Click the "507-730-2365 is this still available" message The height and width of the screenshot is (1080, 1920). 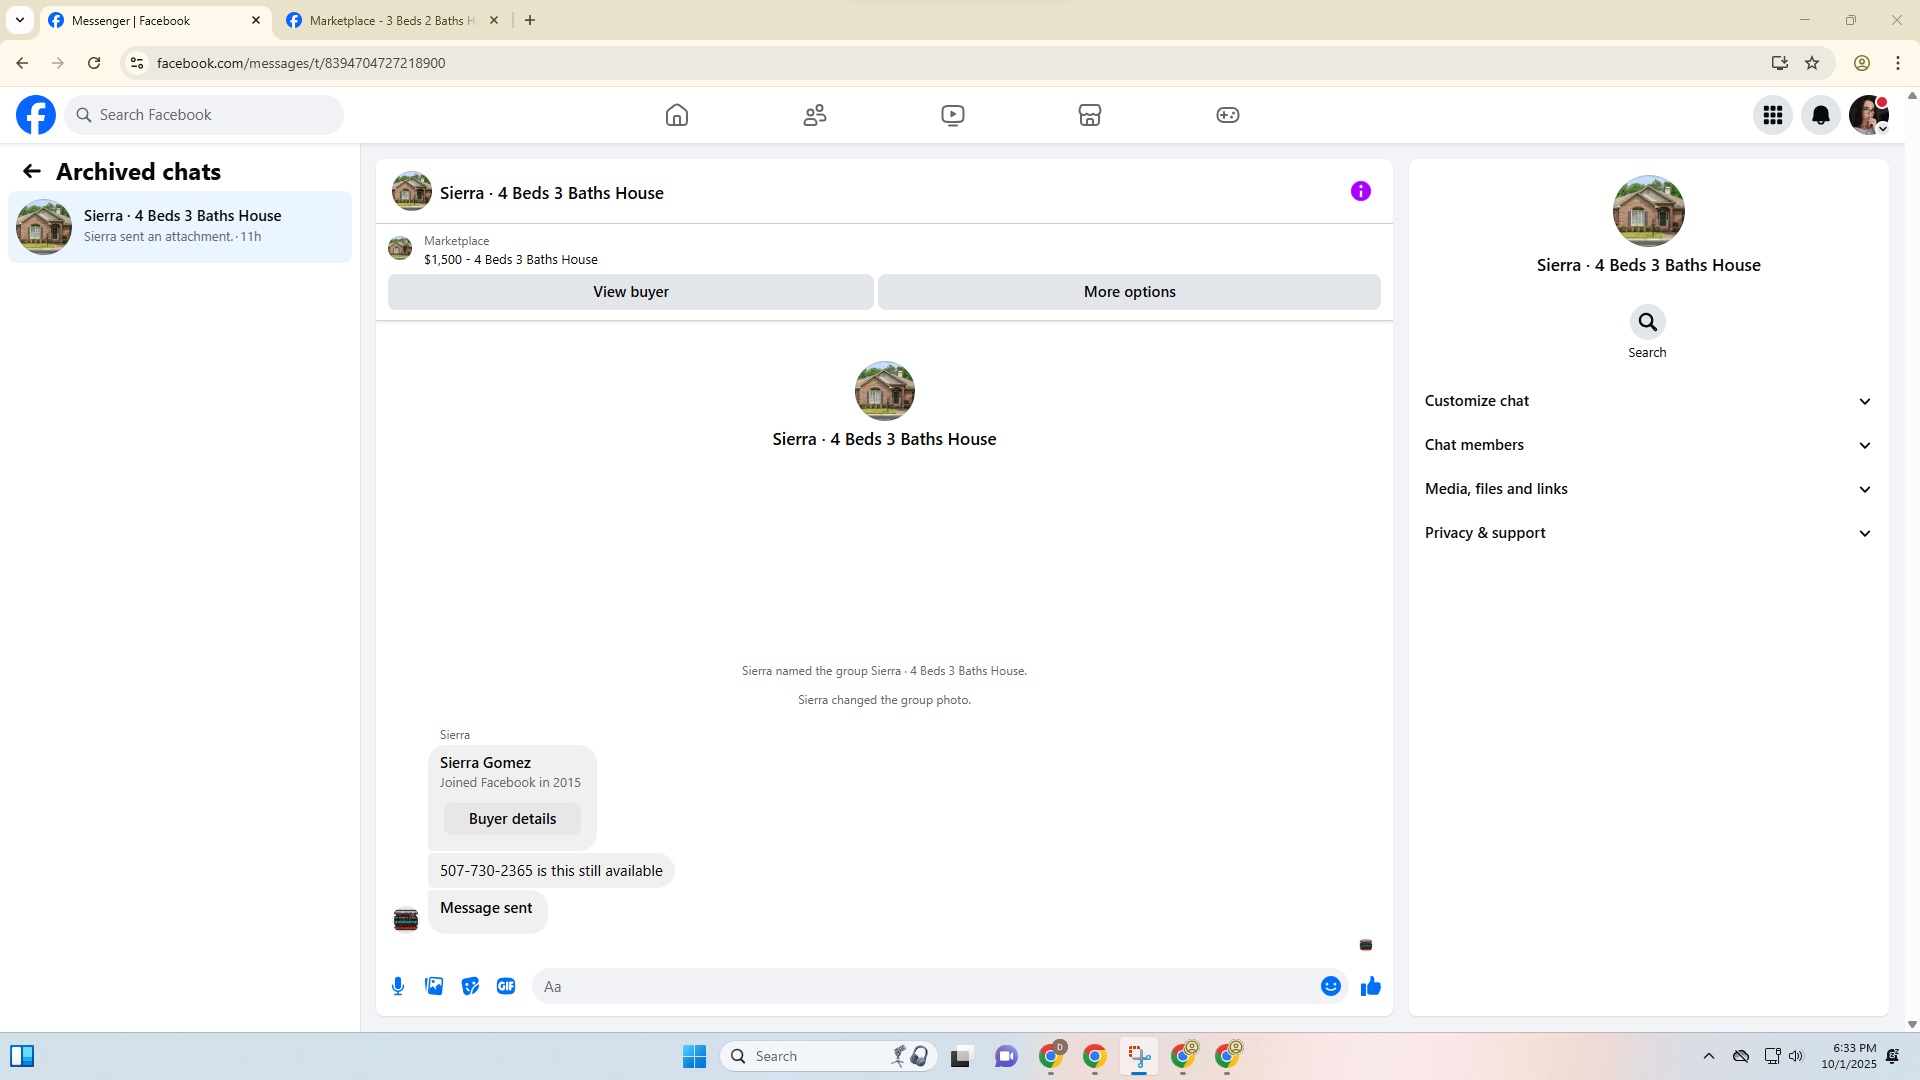pos(551,871)
